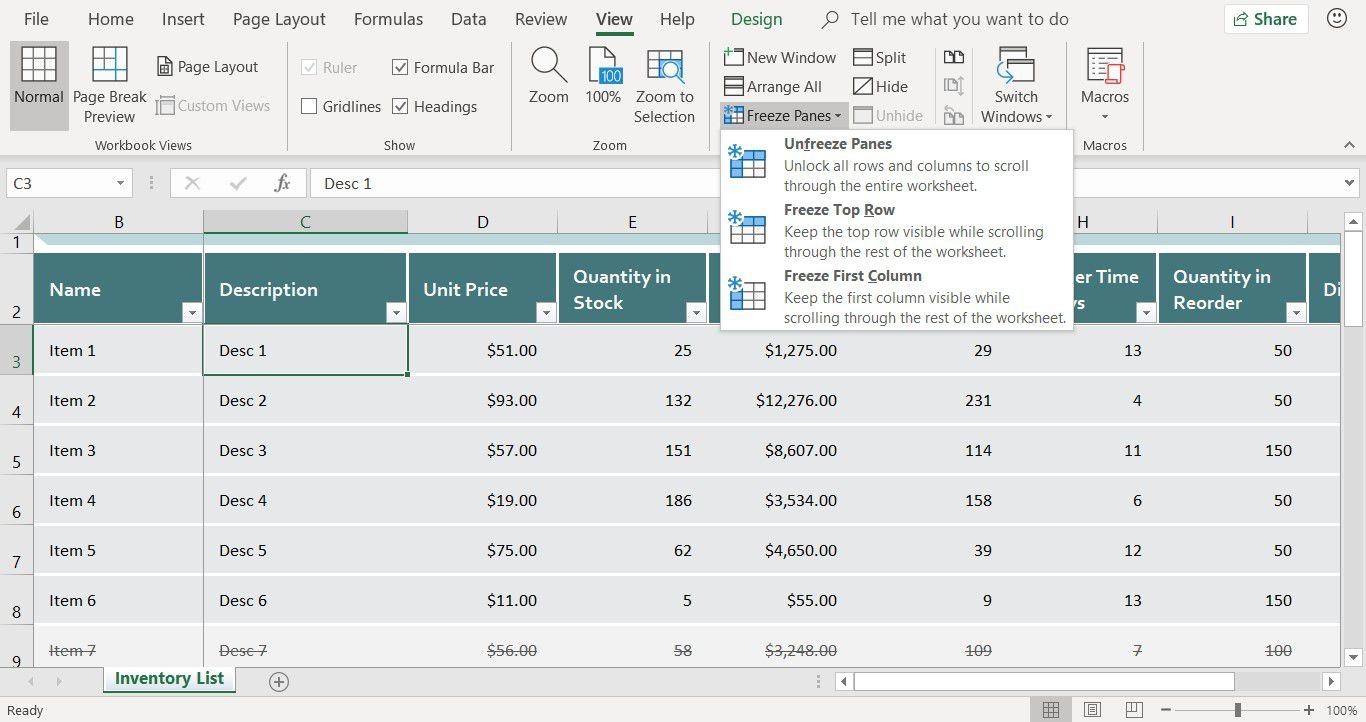Click the Share button
This screenshot has height=722, width=1366.
coord(1265,19)
